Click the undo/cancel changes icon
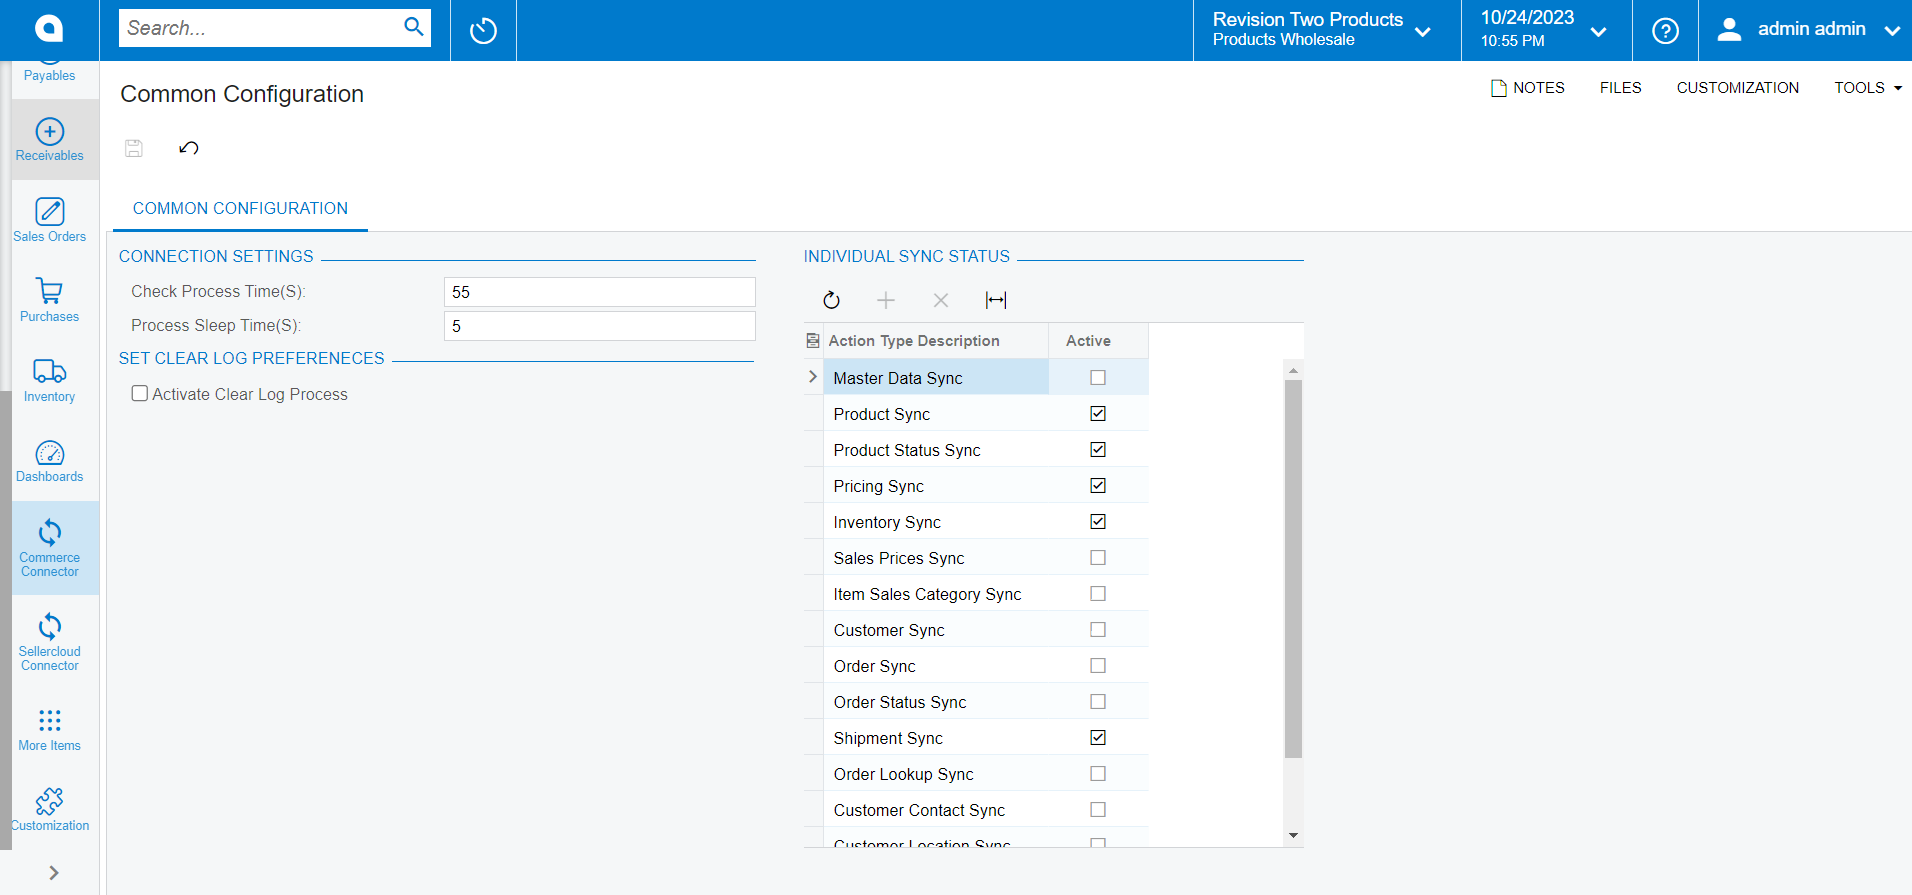The height and width of the screenshot is (895, 1912). 189,148
